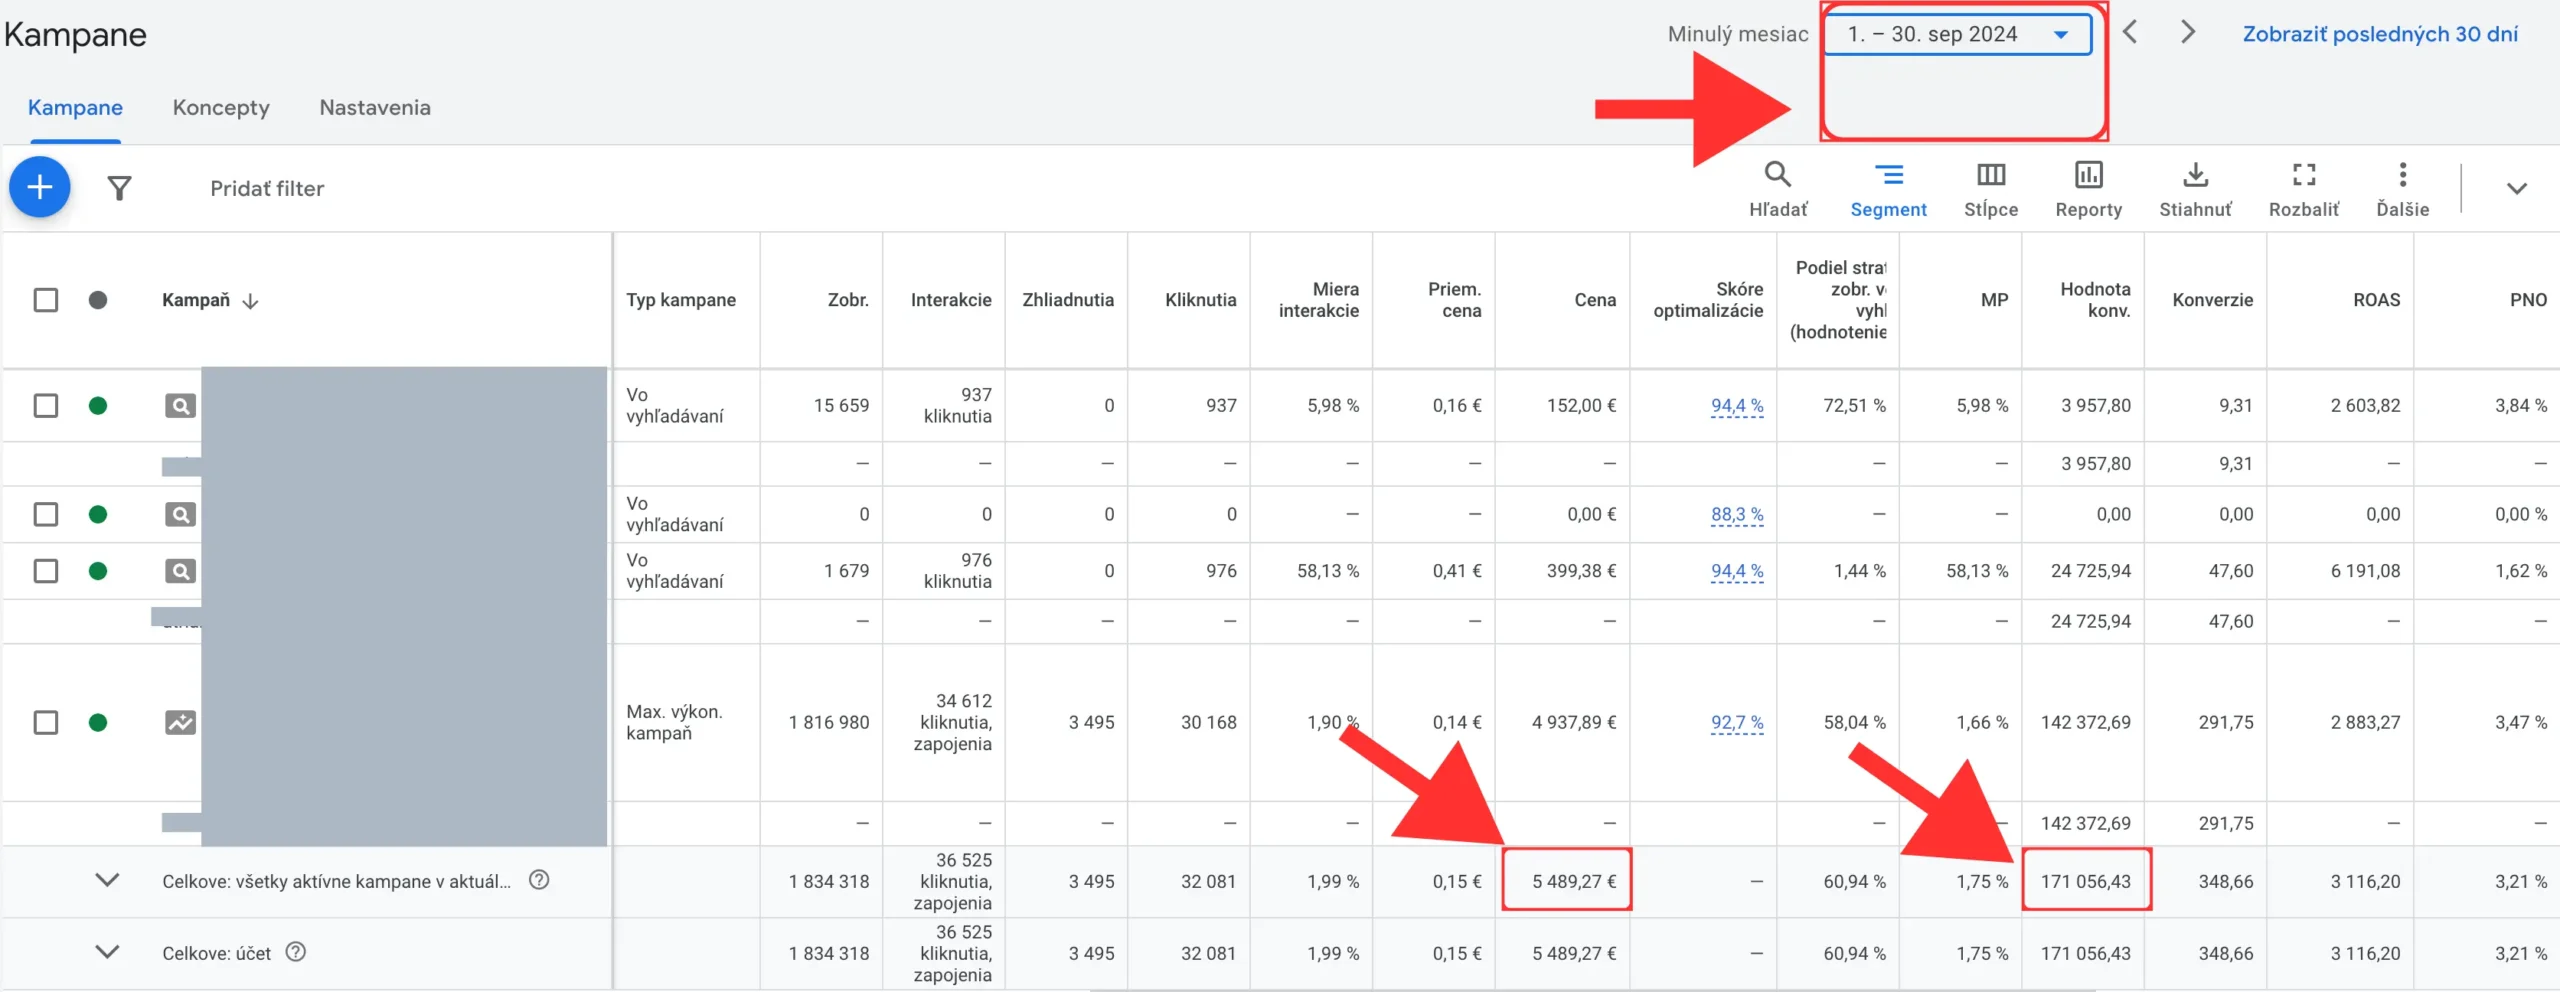Click the Kampaň column sort arrow
2560x992 pixels.
pyautogui.click(x=250, y=301)
